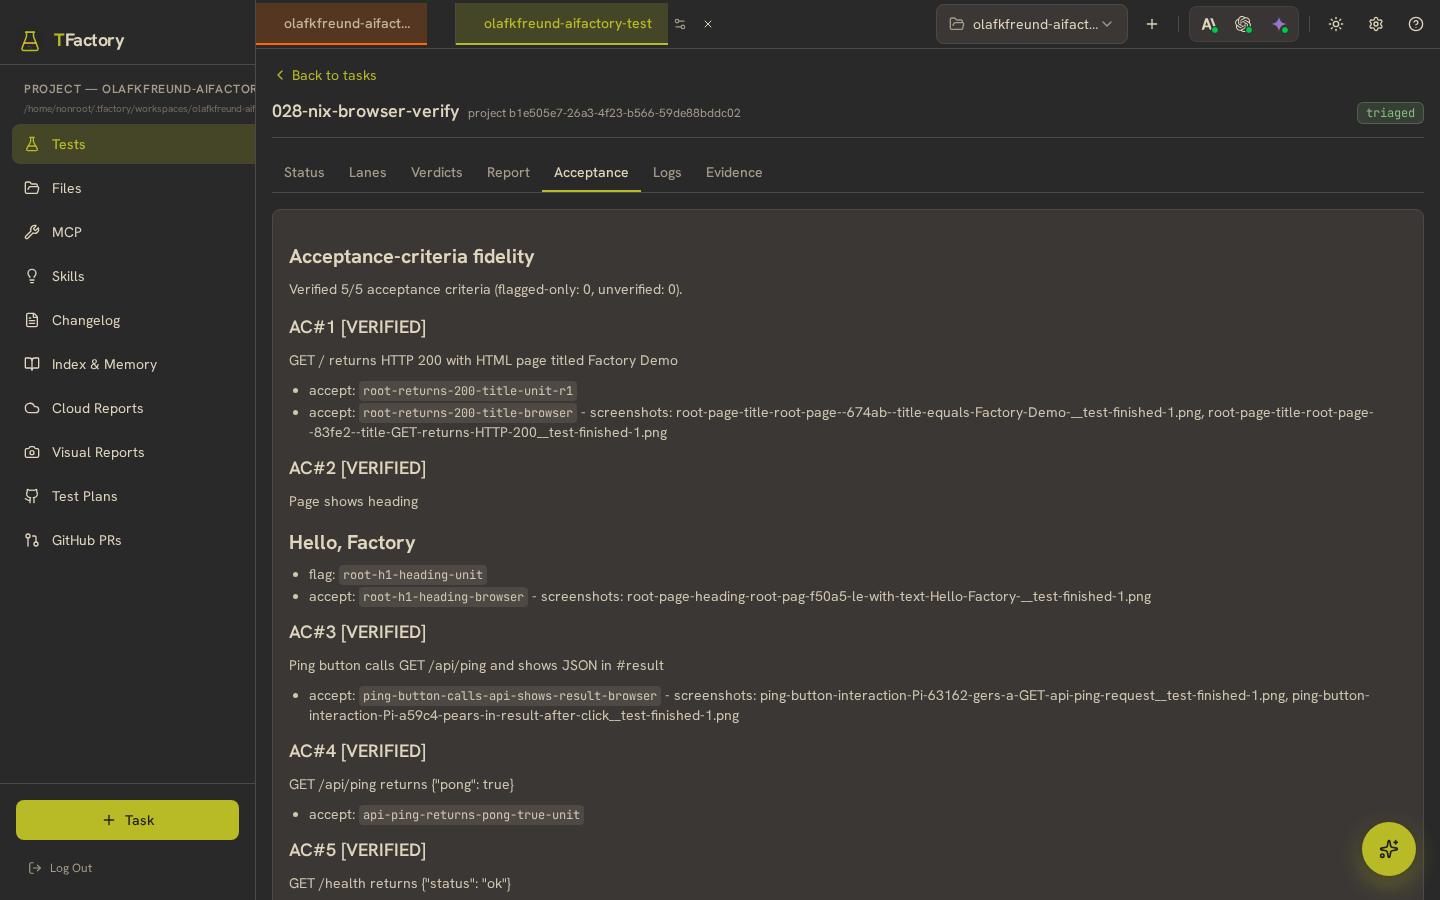
Task: Open Test Plans page
Action: tap(134, 496)
